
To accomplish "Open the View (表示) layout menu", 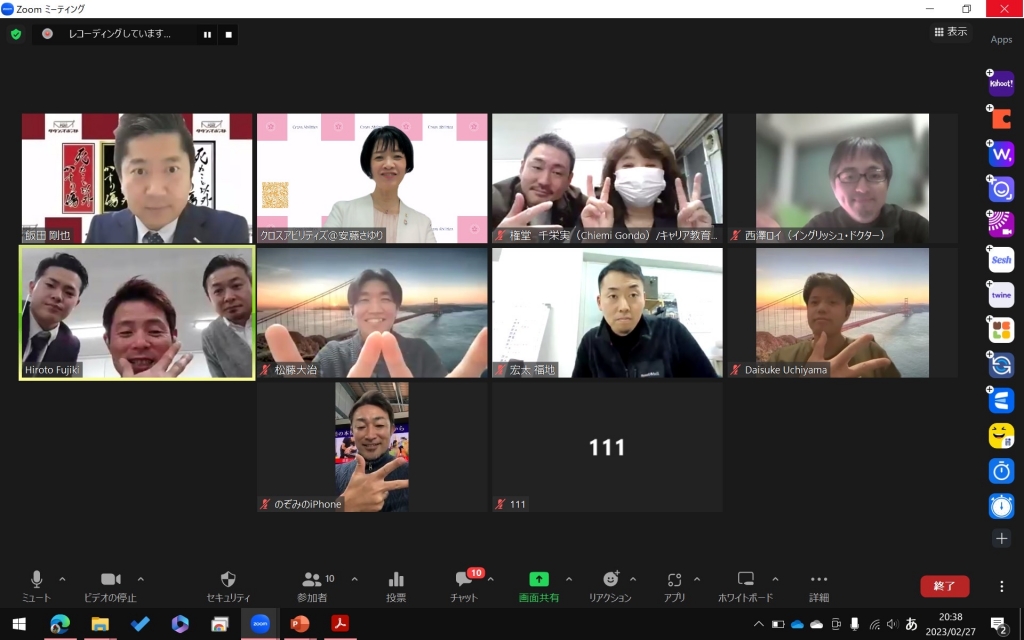I will coord(950,32).
